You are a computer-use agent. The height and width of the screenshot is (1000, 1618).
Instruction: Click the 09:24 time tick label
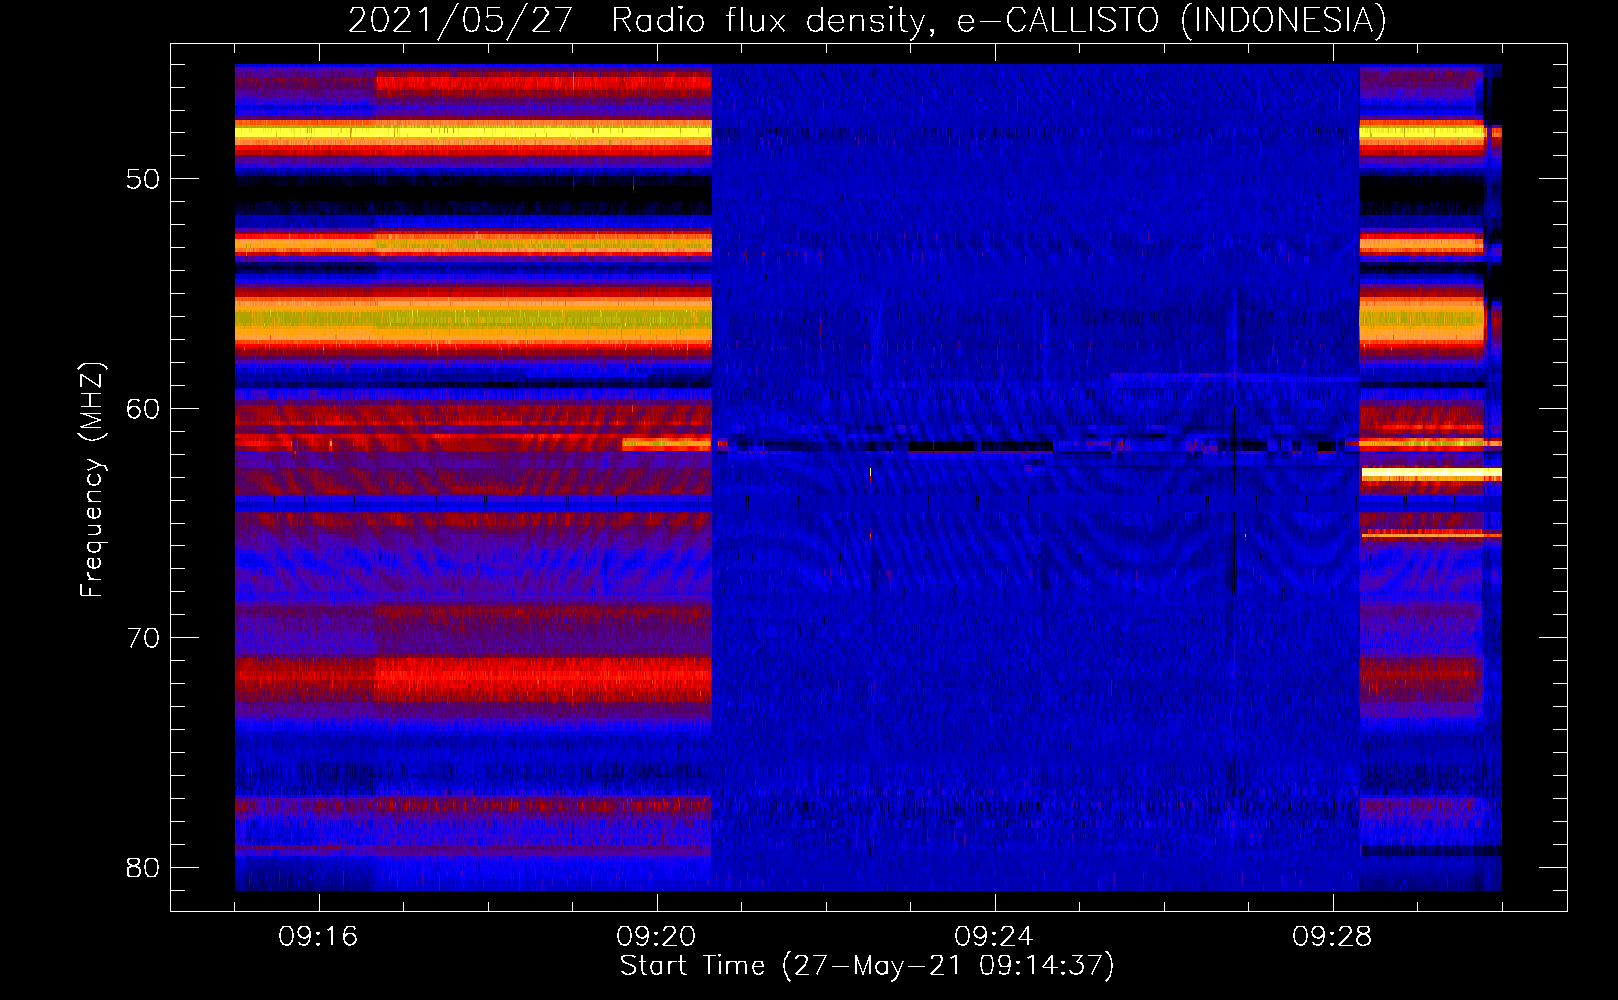994,937
